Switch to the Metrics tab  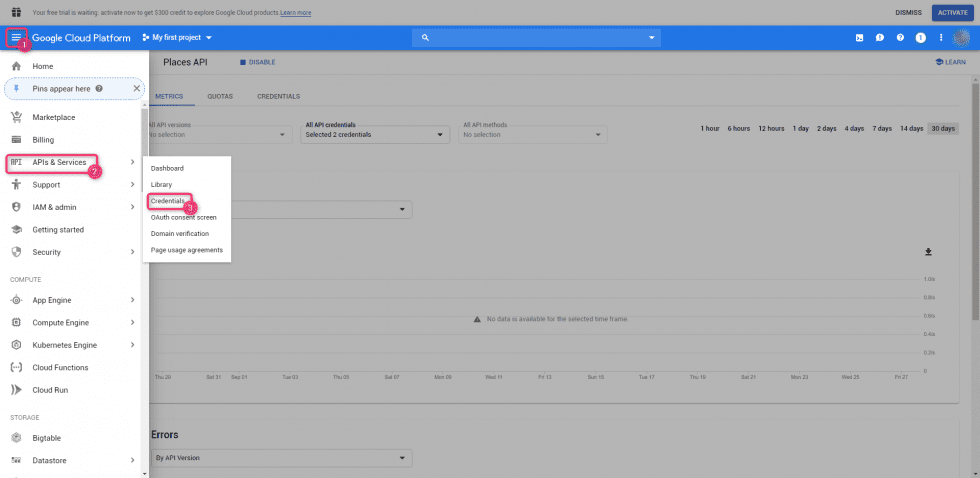click(169, 97)
